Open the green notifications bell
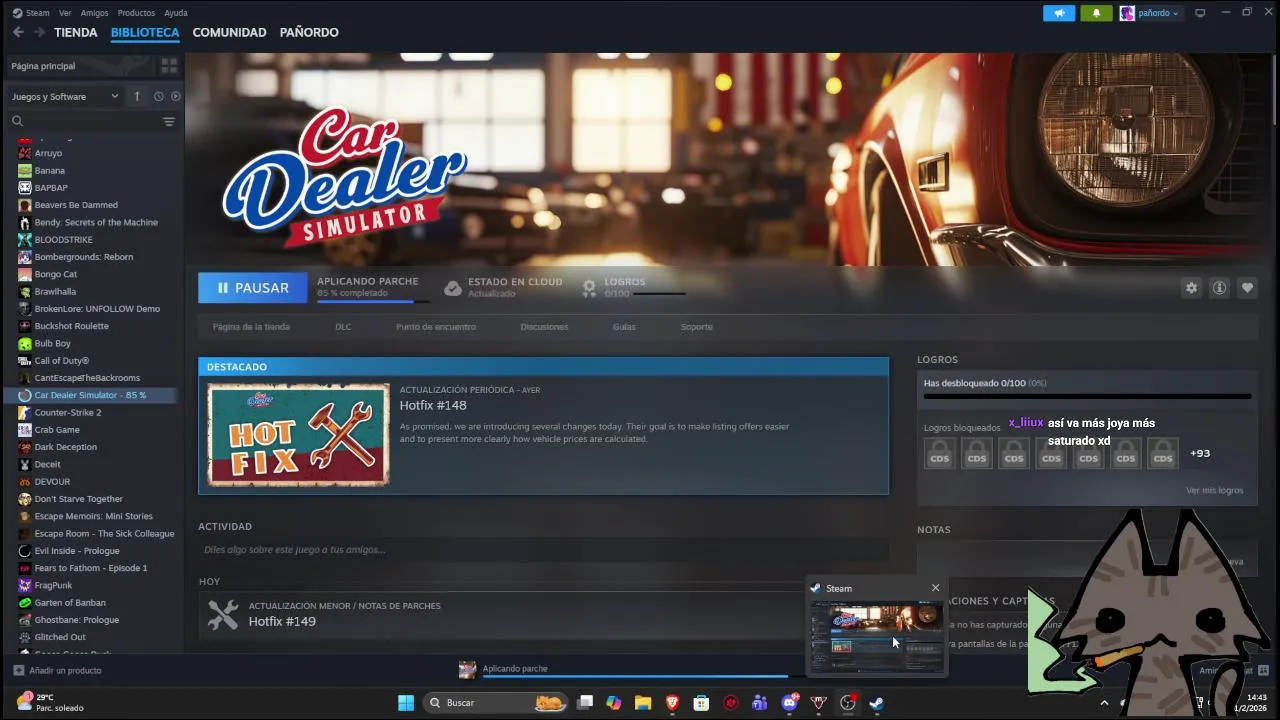The width and height of the screenshot is (1280, 720). coord(1096,13)
